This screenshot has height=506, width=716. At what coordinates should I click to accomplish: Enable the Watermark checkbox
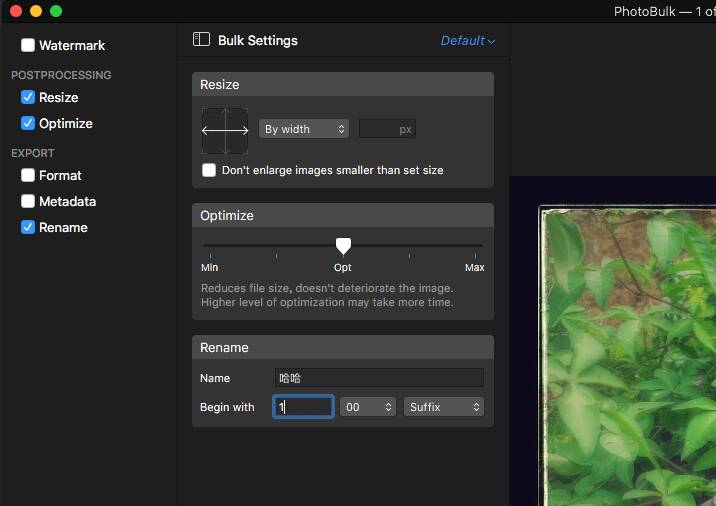pos(28,45)
